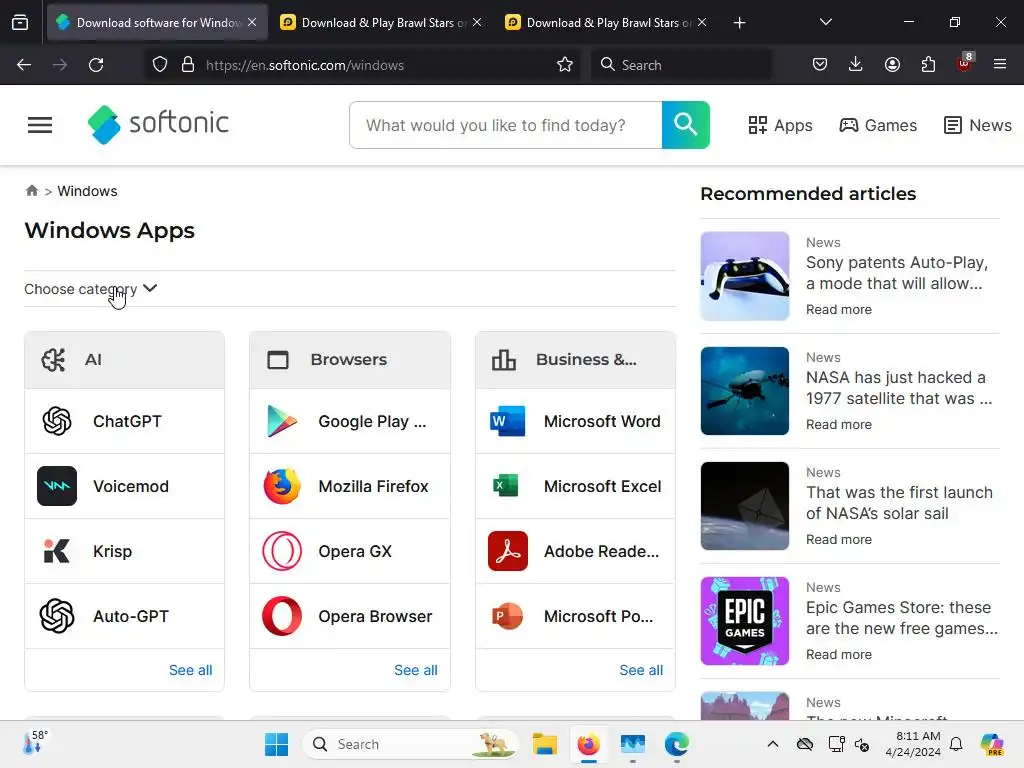Image resolution: width=1024 pixels, height=768 pixels.
Task: Click the taskbar Search box
Action: 410,744
